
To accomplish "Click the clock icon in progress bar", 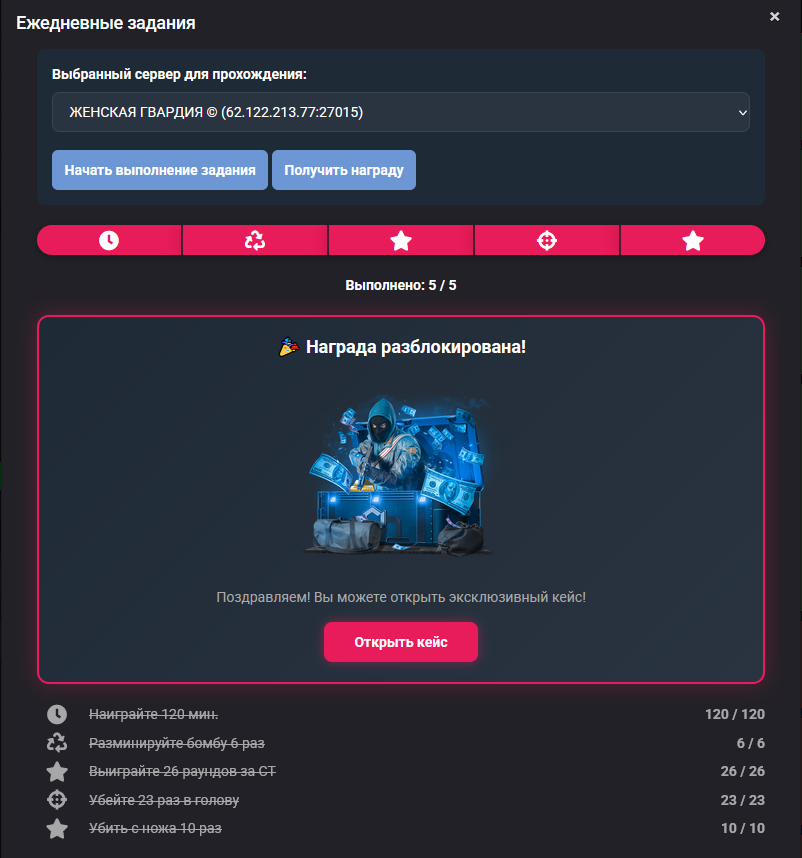I will pos(109,240).
